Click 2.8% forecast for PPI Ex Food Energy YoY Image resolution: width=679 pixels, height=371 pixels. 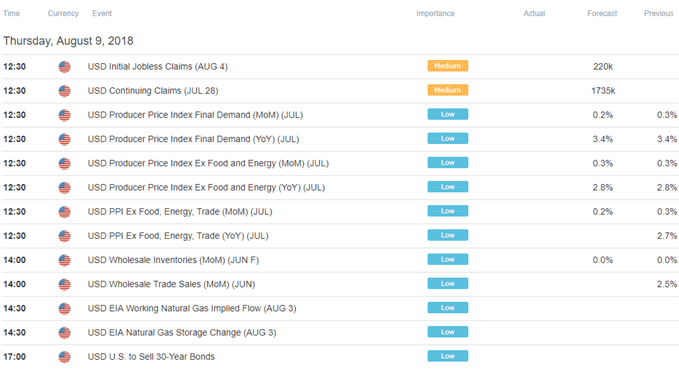coord(603,188)
